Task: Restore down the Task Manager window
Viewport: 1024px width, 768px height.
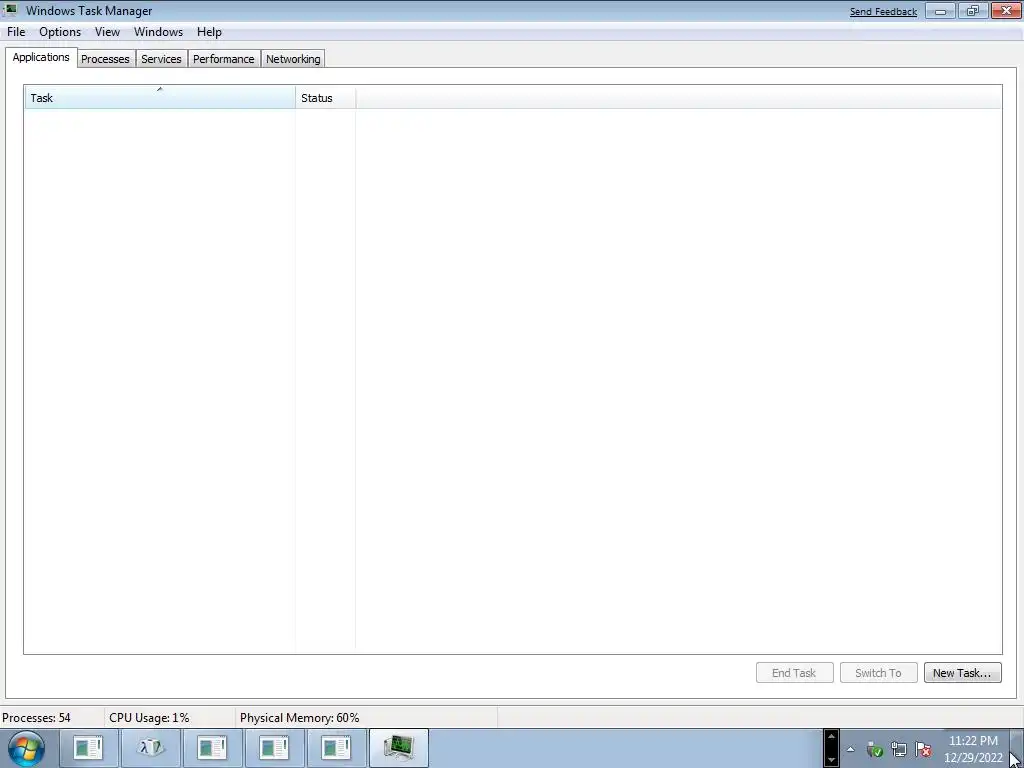Action: point(973,11)
